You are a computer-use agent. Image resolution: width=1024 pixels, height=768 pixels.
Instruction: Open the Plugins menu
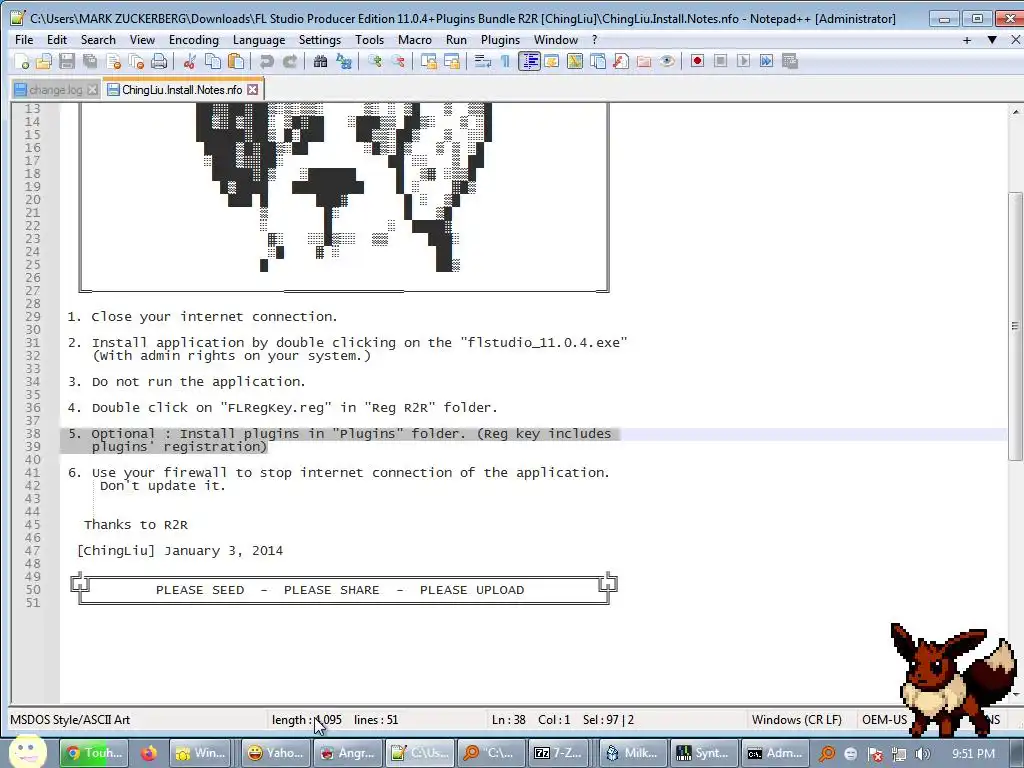click(x=500, y=40)
